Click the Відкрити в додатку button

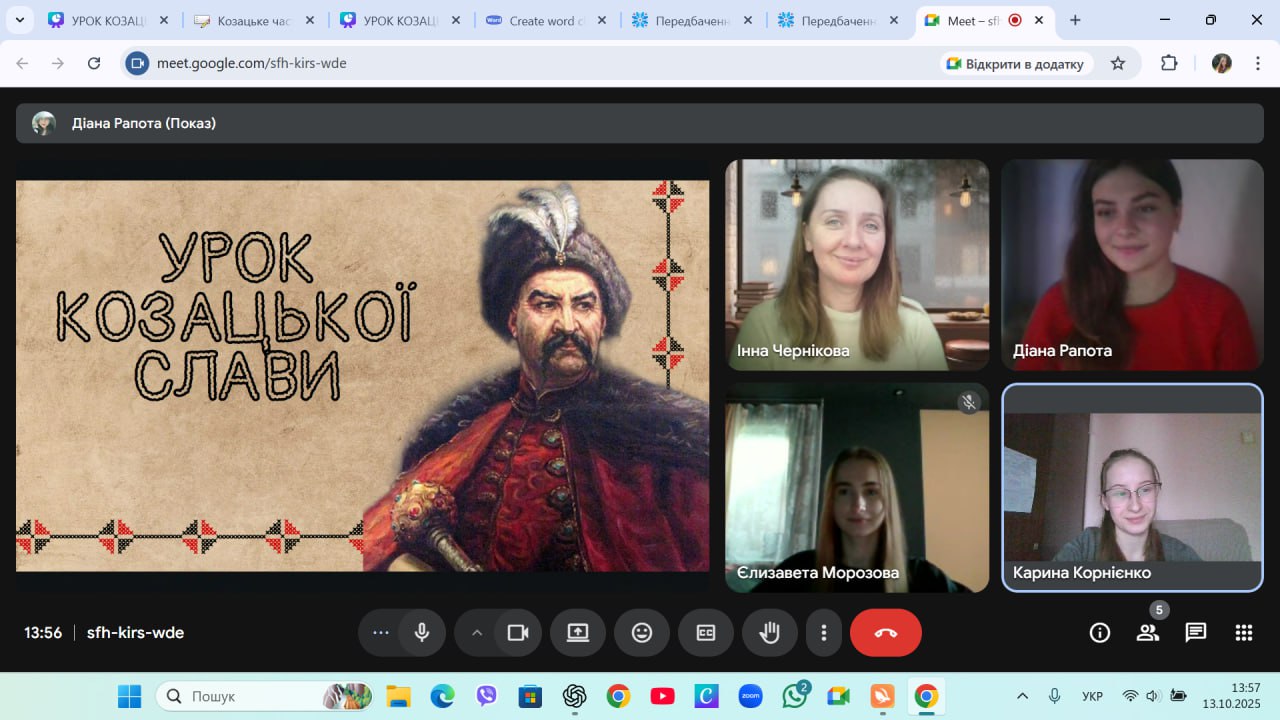[x=1015, y=63]
